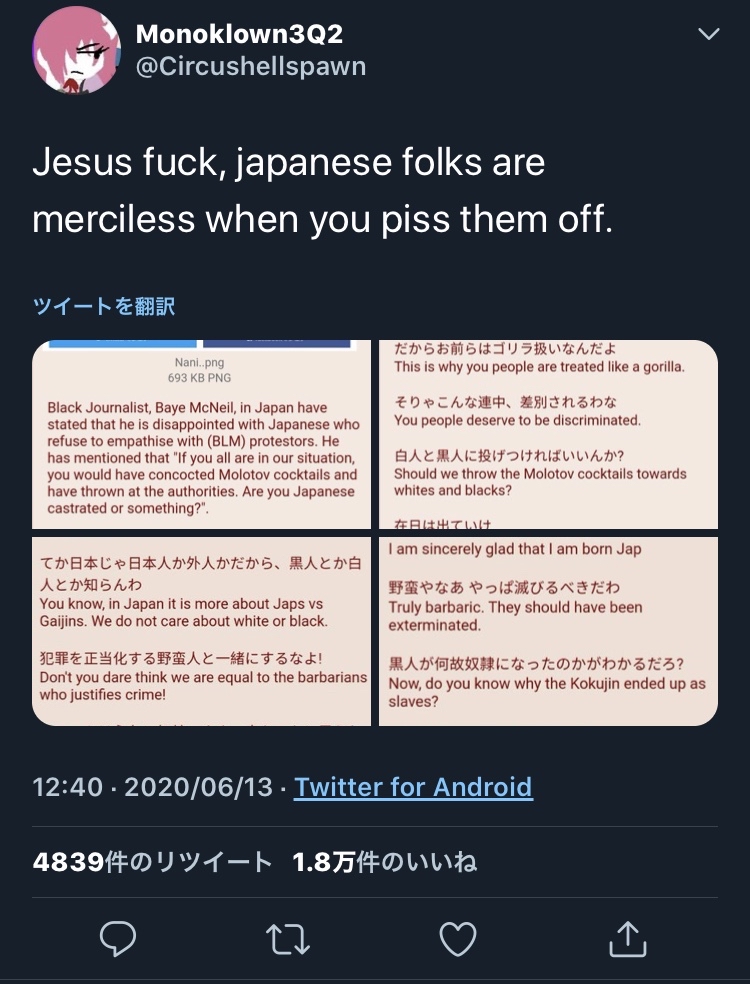Tap the reply speech bubble icon
This screenshot has width=750, height=984.
tap(118, 938)
